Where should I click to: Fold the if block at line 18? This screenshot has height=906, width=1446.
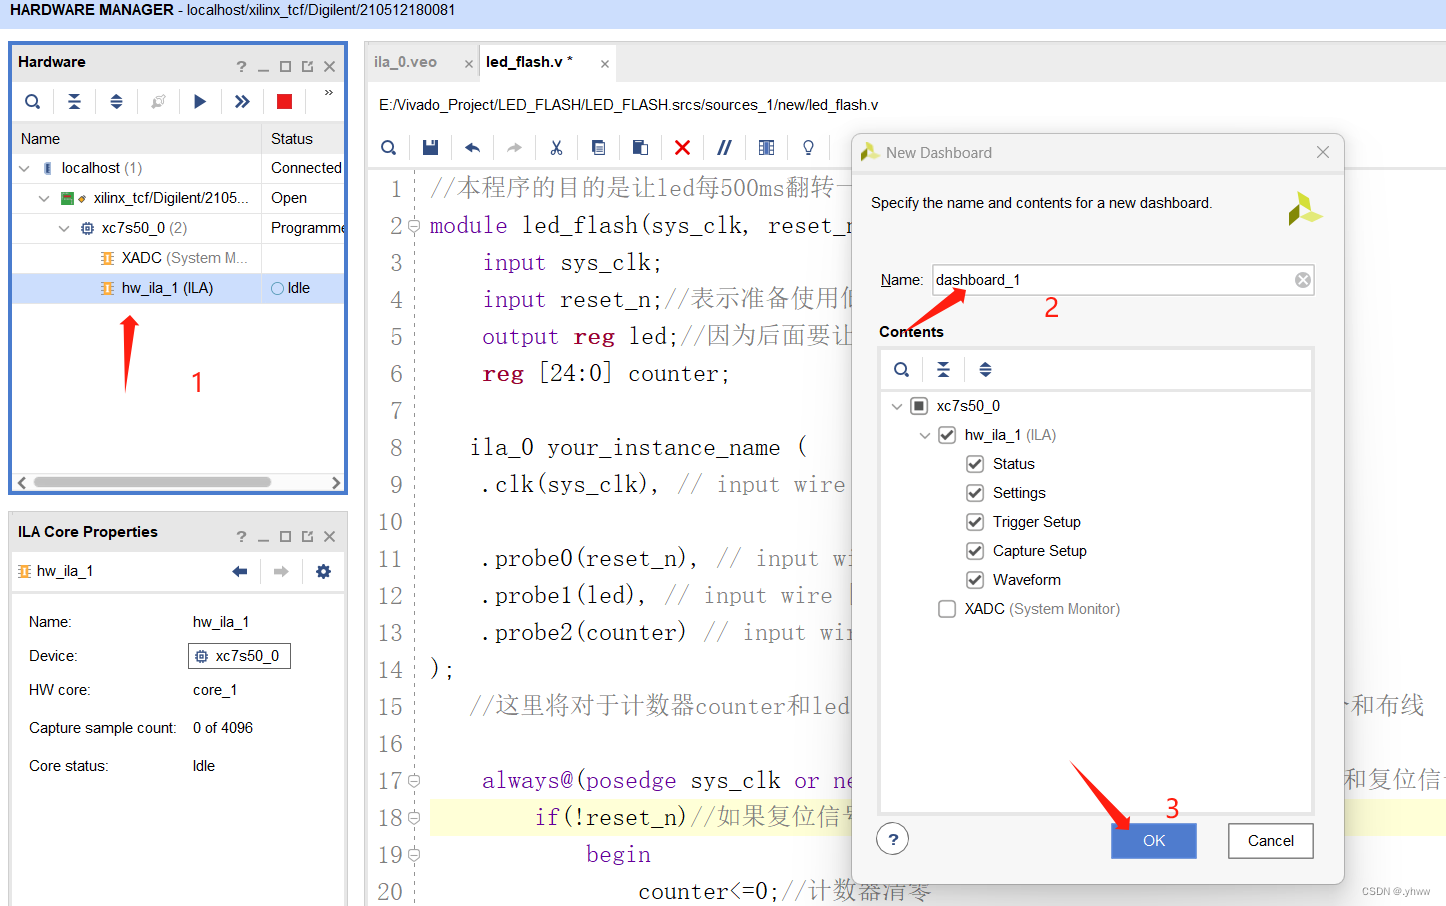pos(414,818)
